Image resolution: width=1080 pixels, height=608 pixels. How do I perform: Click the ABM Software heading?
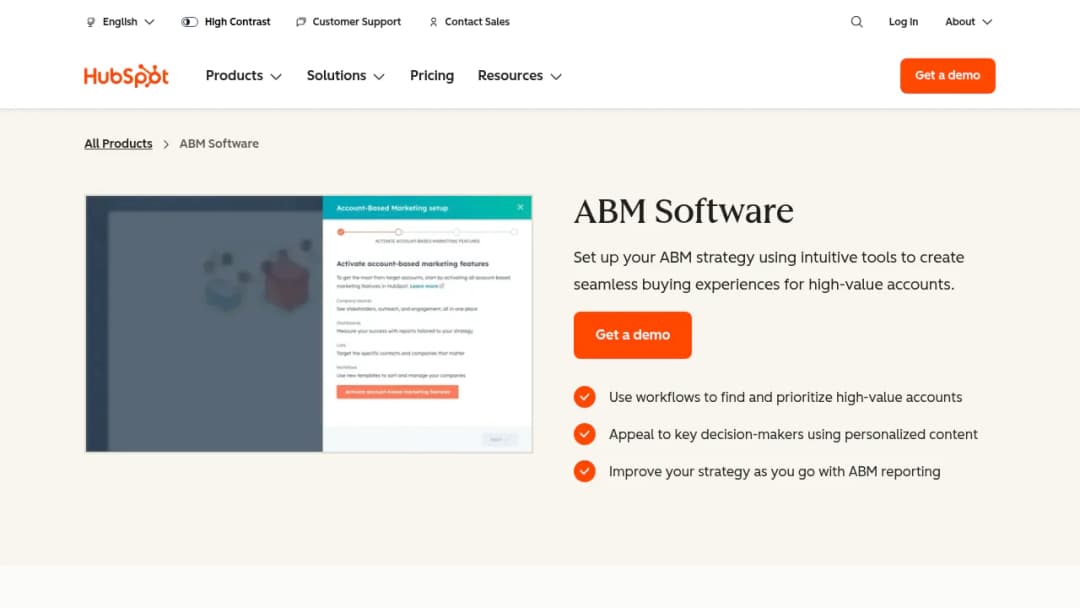point(683,211)
